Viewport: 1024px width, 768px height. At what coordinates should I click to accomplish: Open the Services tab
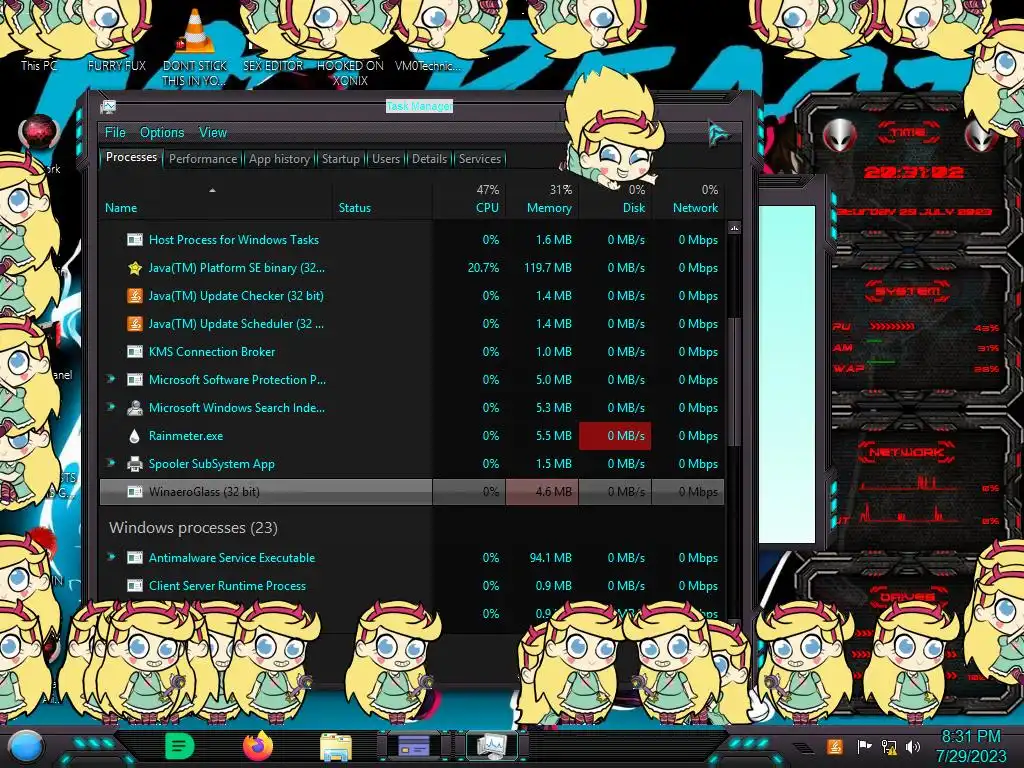click(479, 159)
